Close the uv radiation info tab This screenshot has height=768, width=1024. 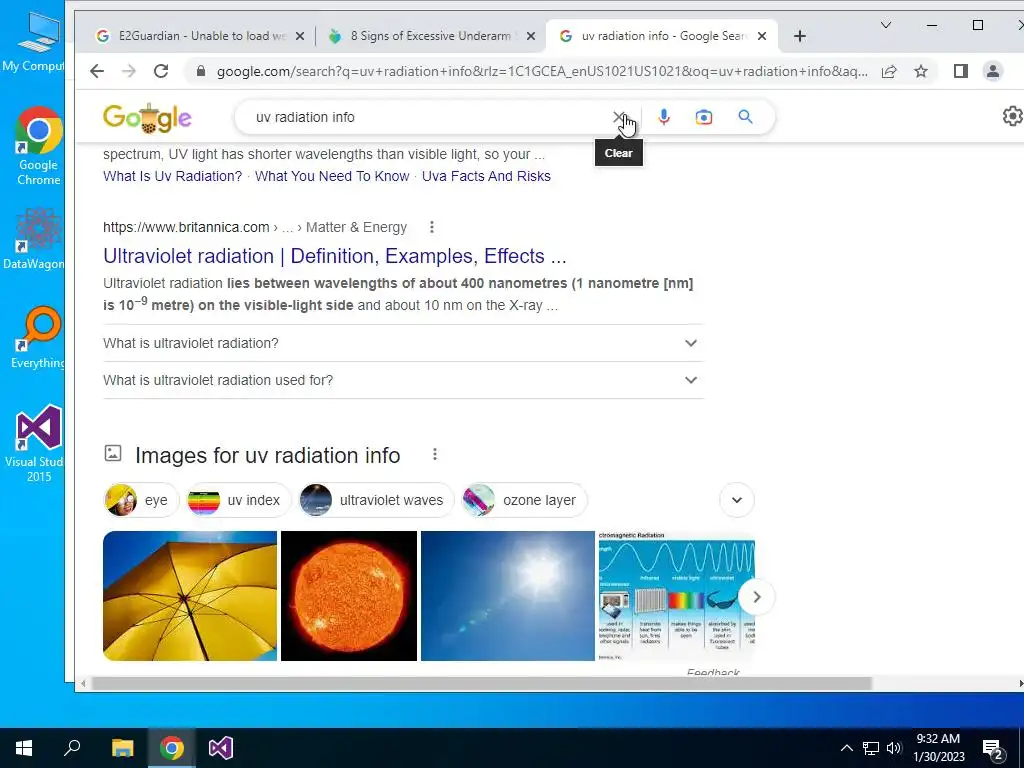(x=761, y=36)
